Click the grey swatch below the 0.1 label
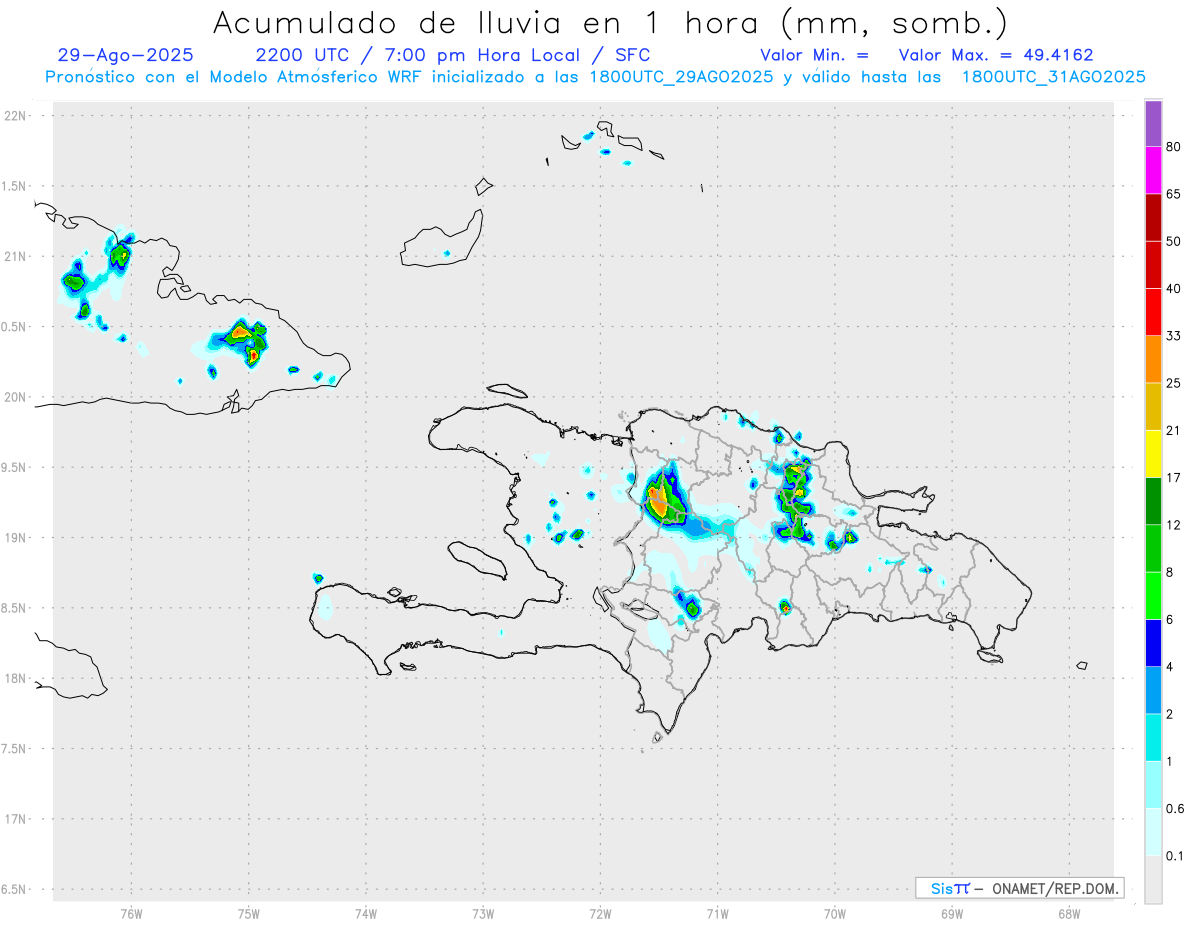This screenshot has width=1200, height=927. coord(1153,880)
